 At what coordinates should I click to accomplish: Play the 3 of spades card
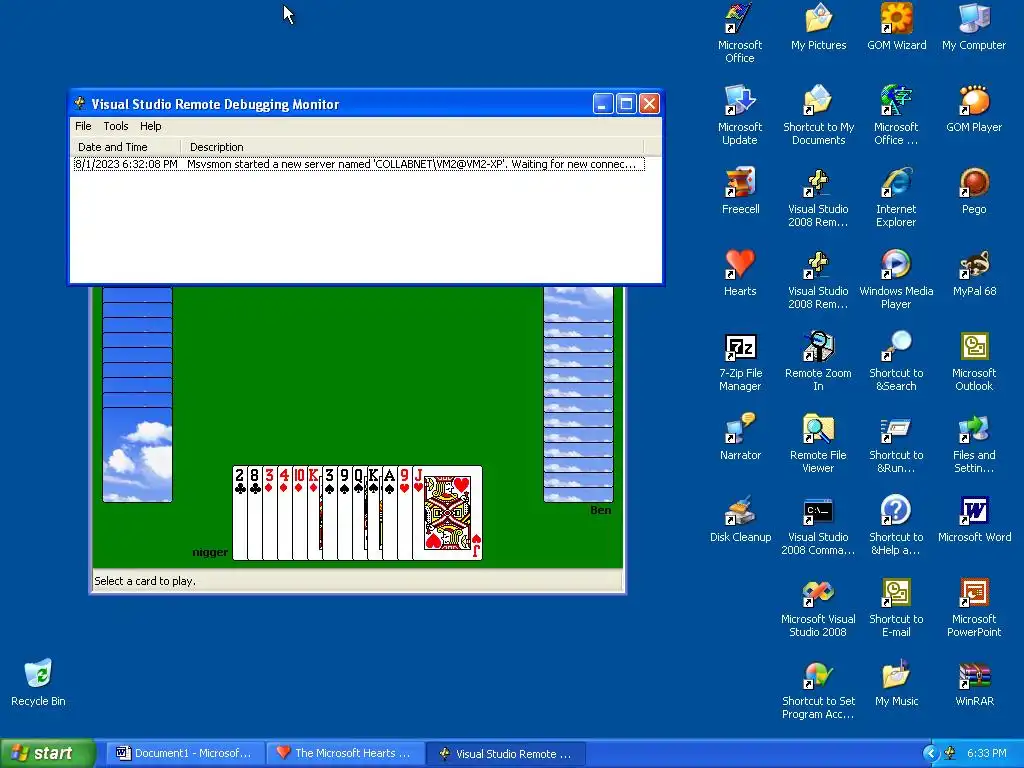330,513
